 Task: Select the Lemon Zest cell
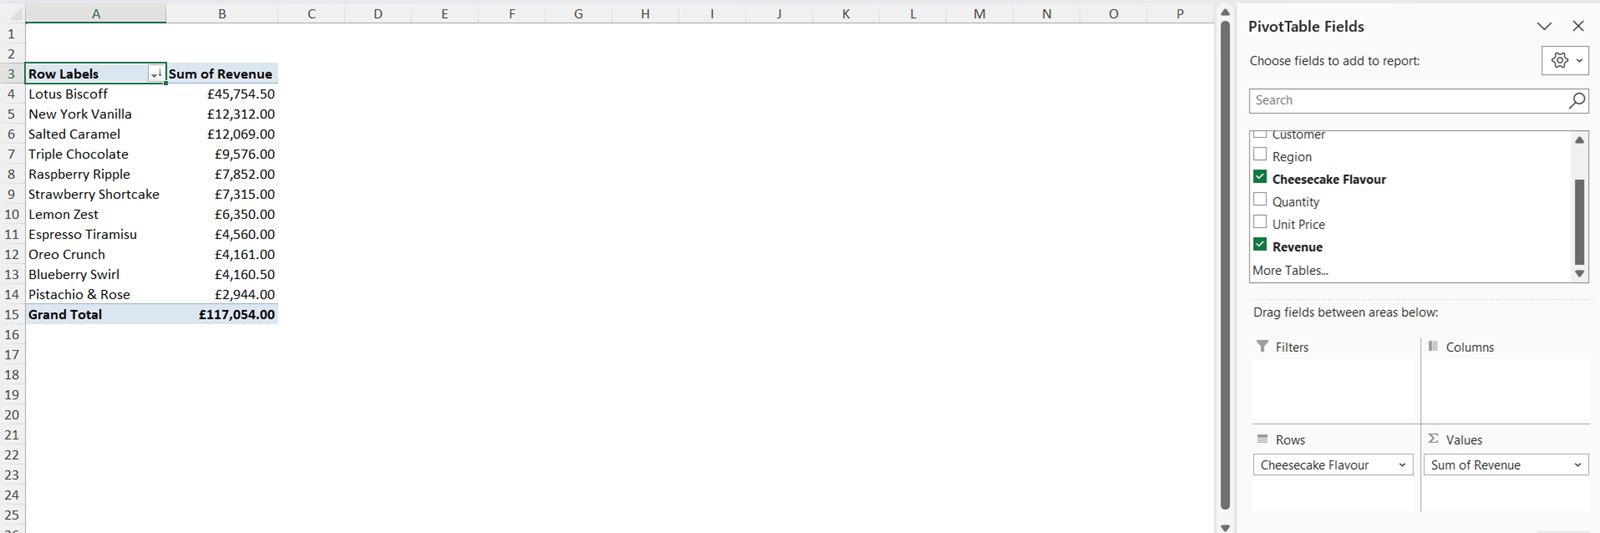(96, 214)
